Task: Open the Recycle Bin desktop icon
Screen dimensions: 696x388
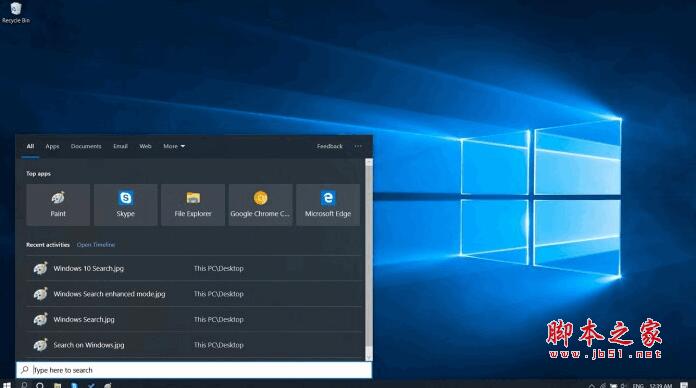Action: pyautogui.click(x=16, y=12)
